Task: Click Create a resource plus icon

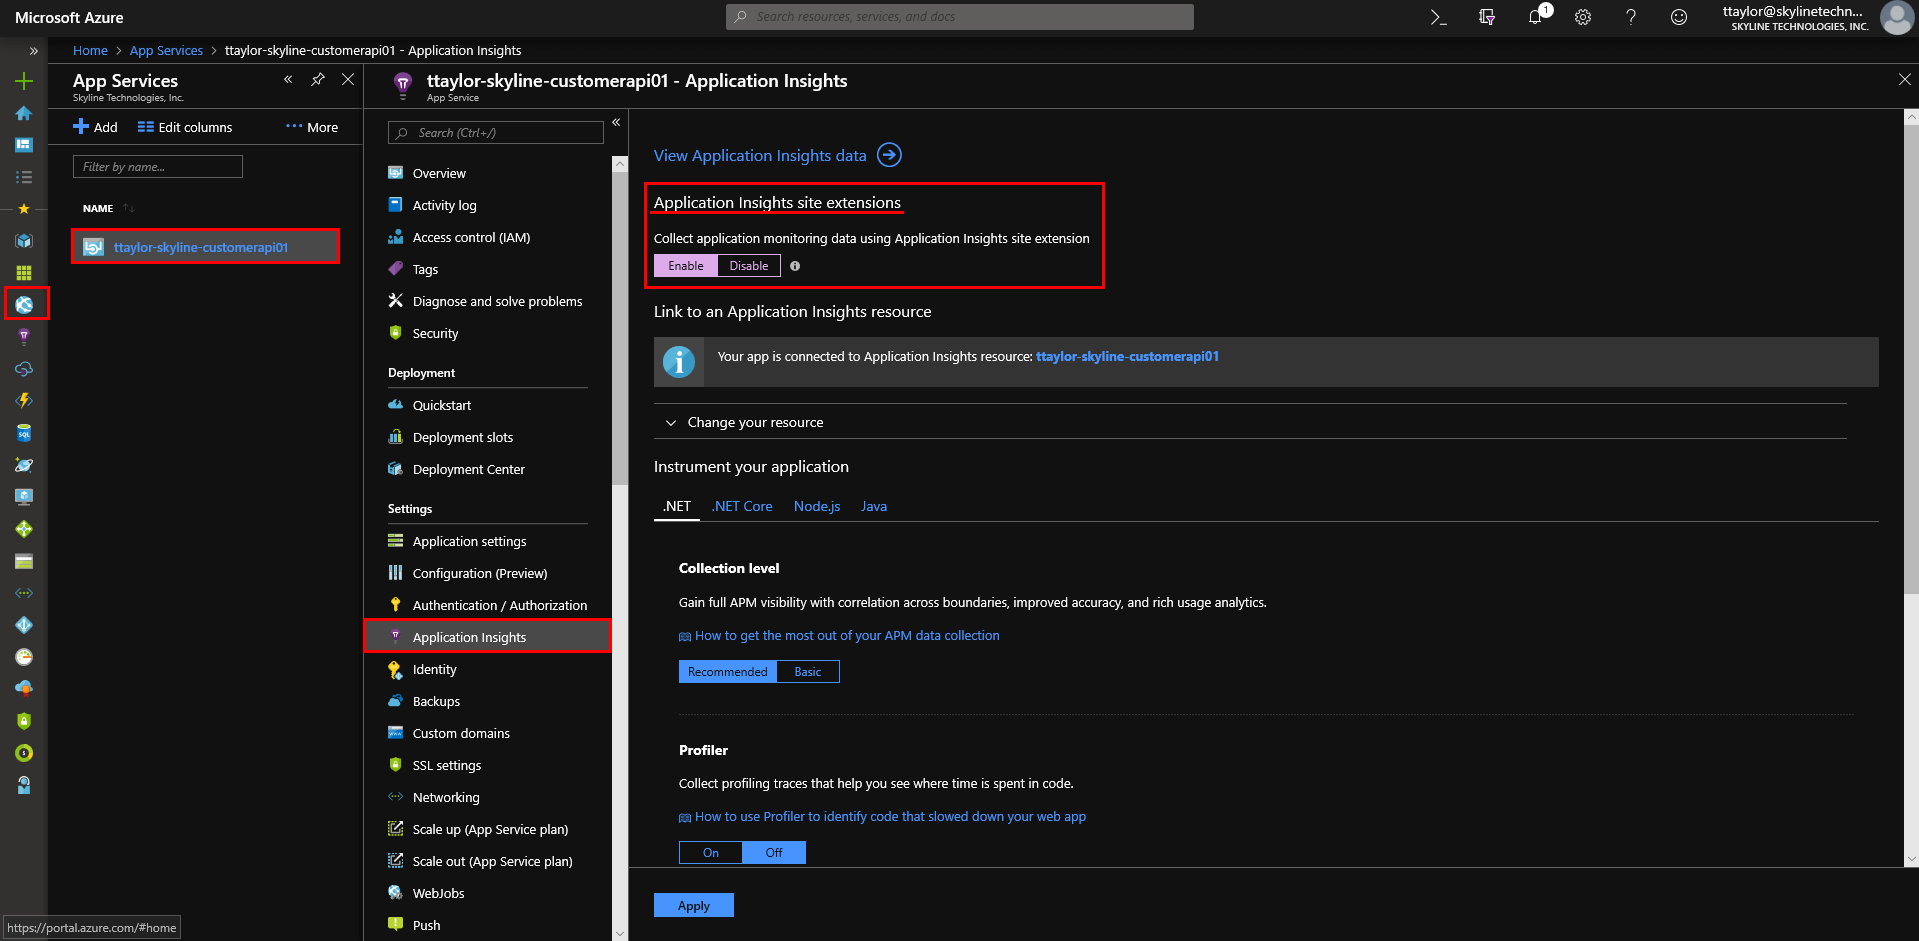Action: pyautogui.click(x=24, y=81)
